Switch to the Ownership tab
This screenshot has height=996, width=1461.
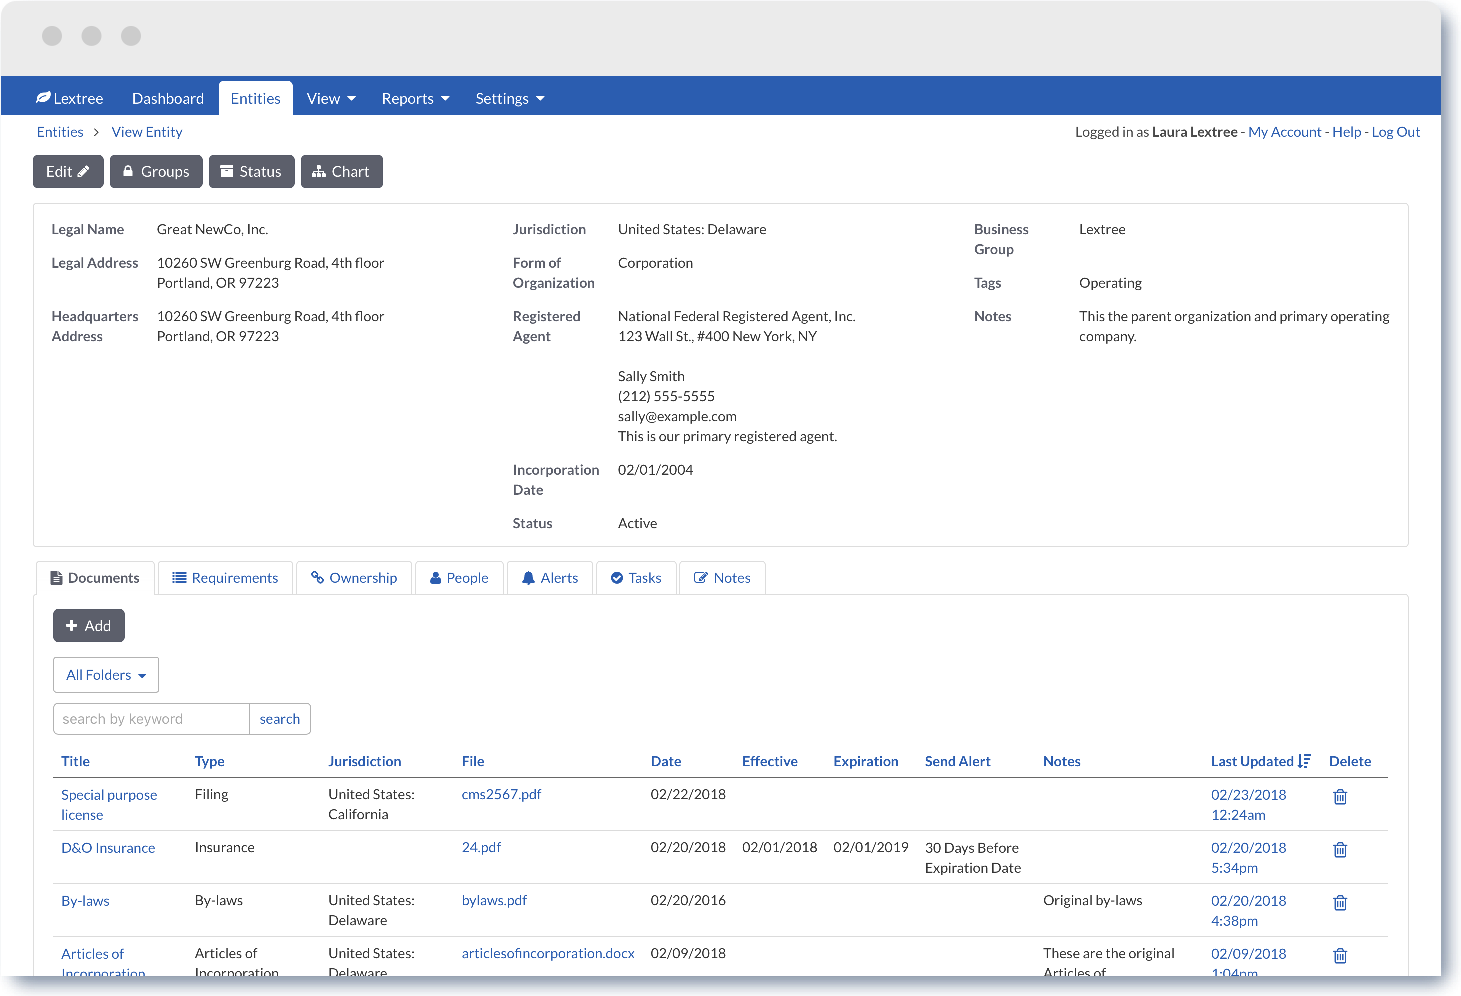coord(354,578)
